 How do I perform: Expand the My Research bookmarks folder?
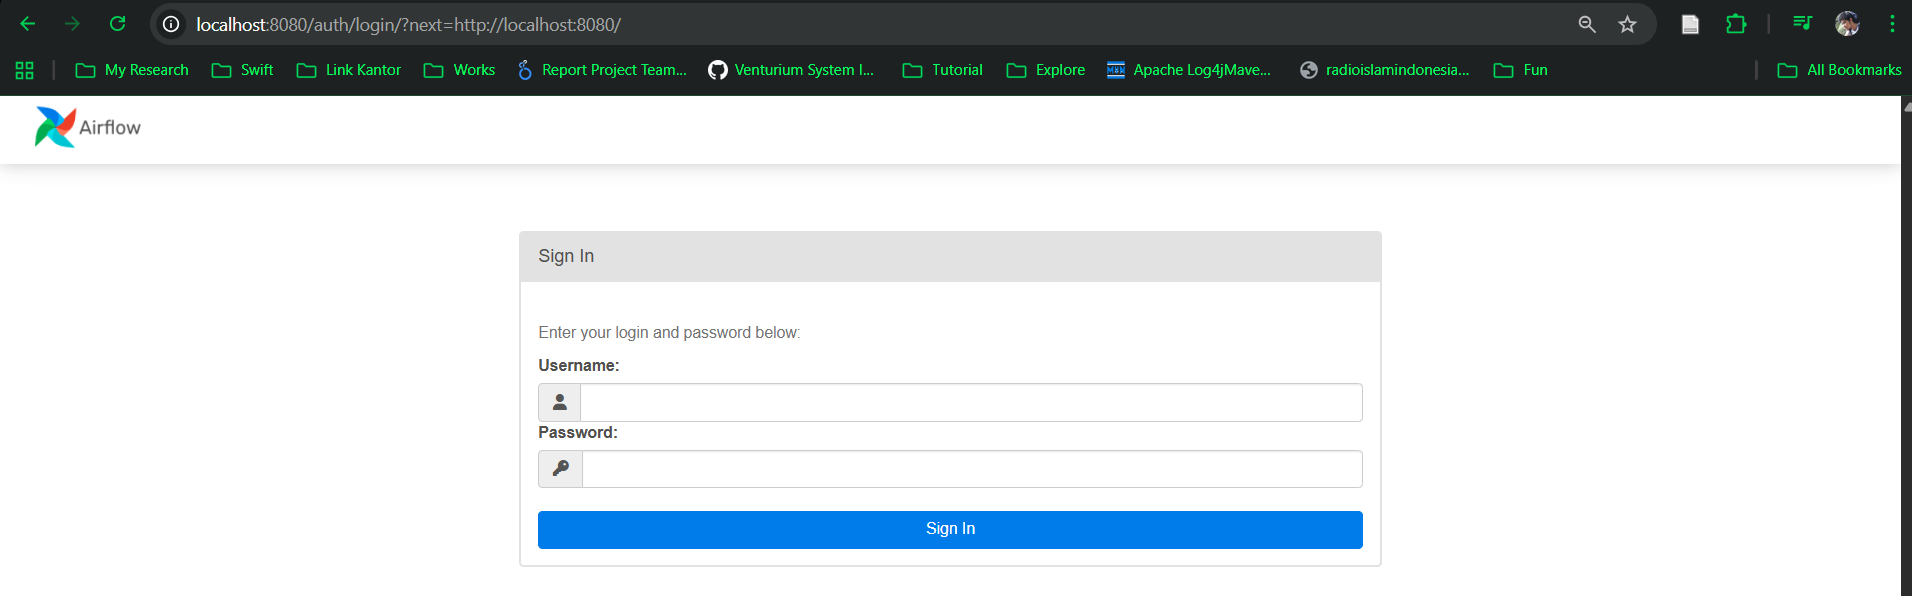click(133, 70)
